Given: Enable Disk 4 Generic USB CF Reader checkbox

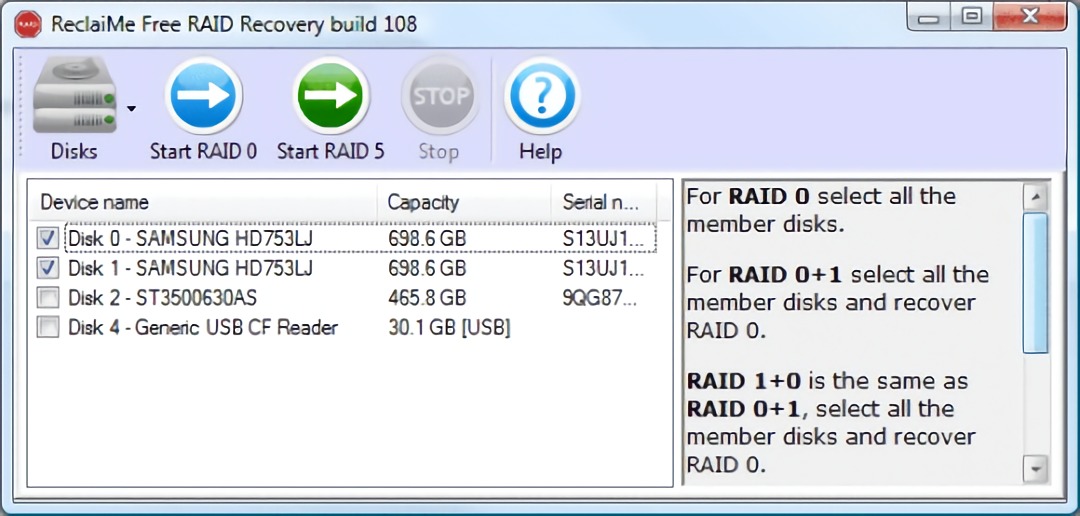Looking at the screenshot, I should point(47,328).
